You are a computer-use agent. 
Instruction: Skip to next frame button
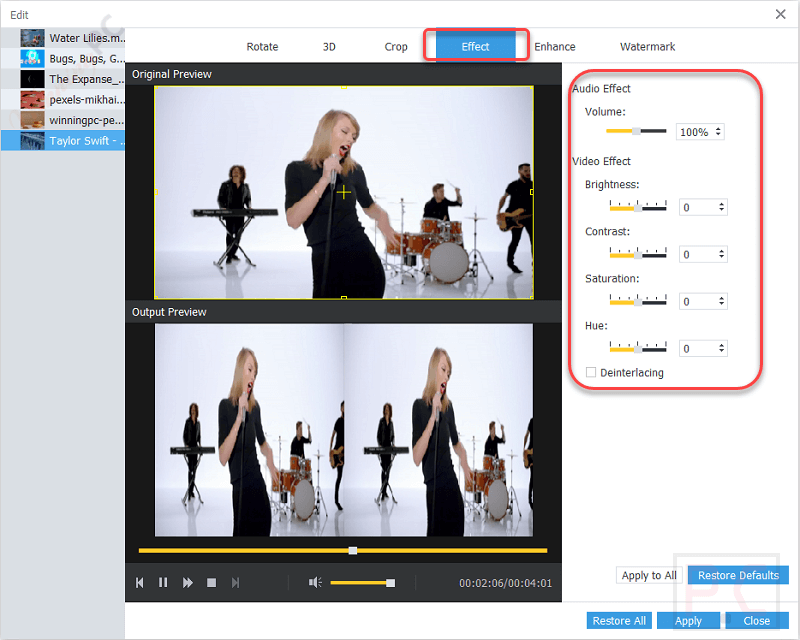(x=235, y=582)
